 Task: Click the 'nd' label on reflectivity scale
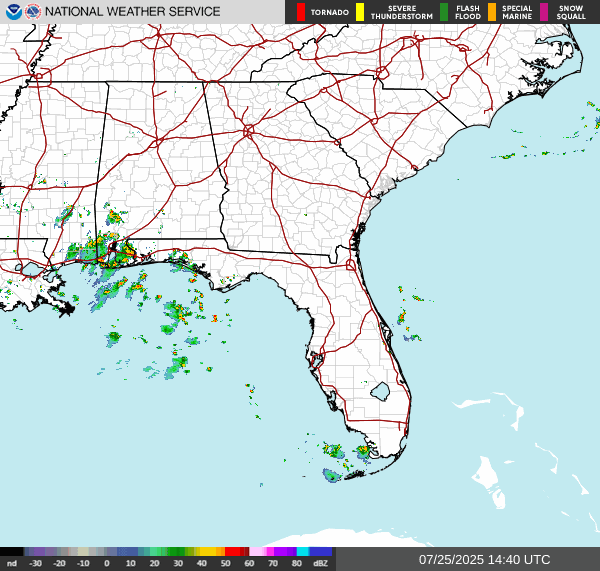[12, 563]
